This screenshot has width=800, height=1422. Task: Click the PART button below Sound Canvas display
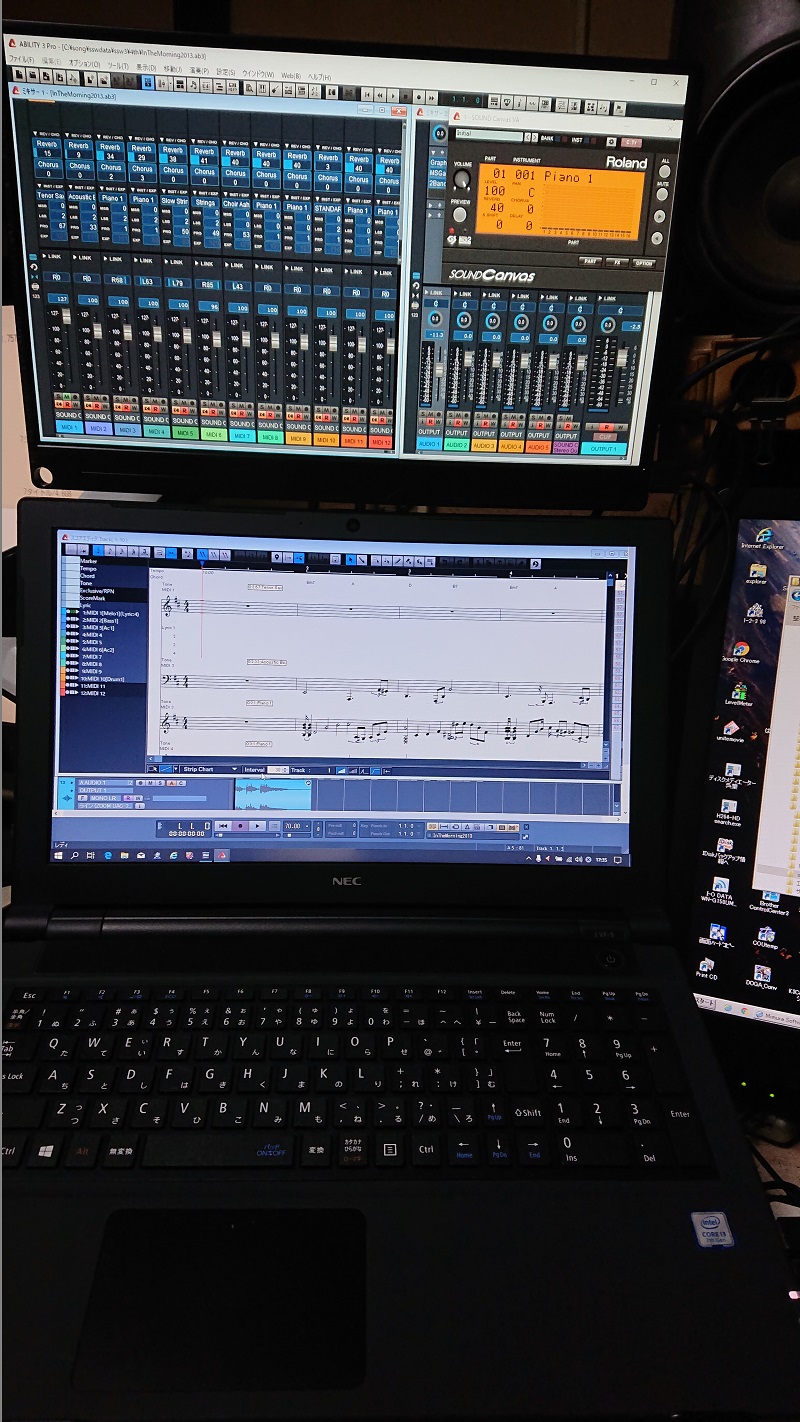tap(590, 261)
